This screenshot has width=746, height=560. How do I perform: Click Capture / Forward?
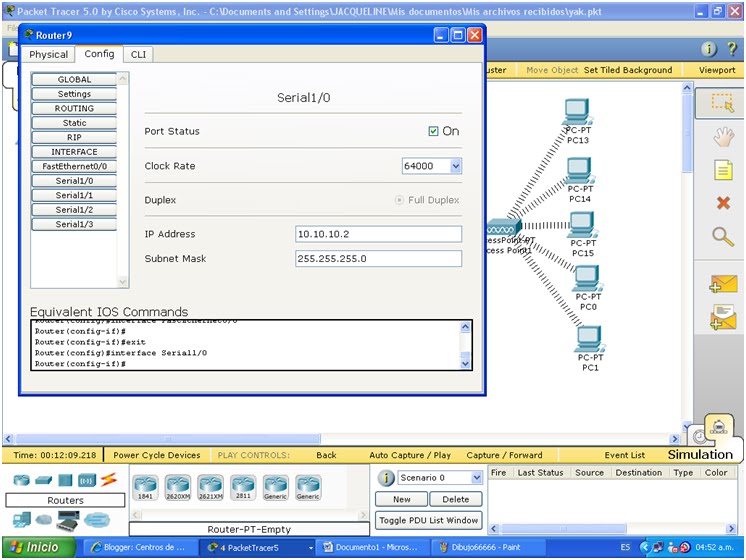[504, 455]
